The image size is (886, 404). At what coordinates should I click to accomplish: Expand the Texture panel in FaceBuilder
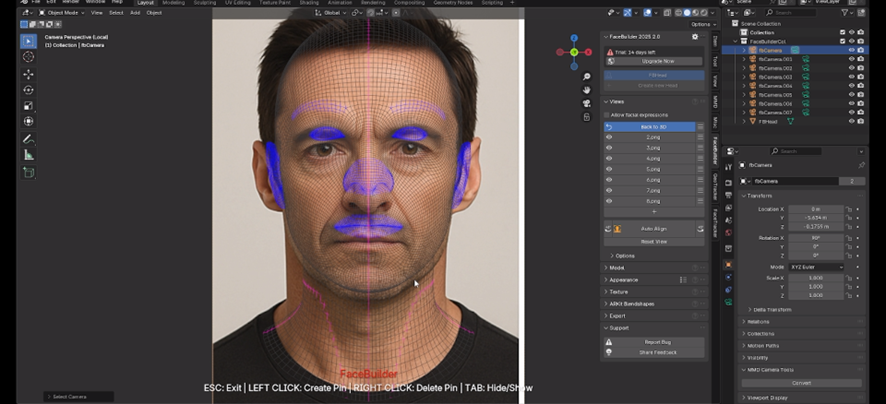[618, 292]
